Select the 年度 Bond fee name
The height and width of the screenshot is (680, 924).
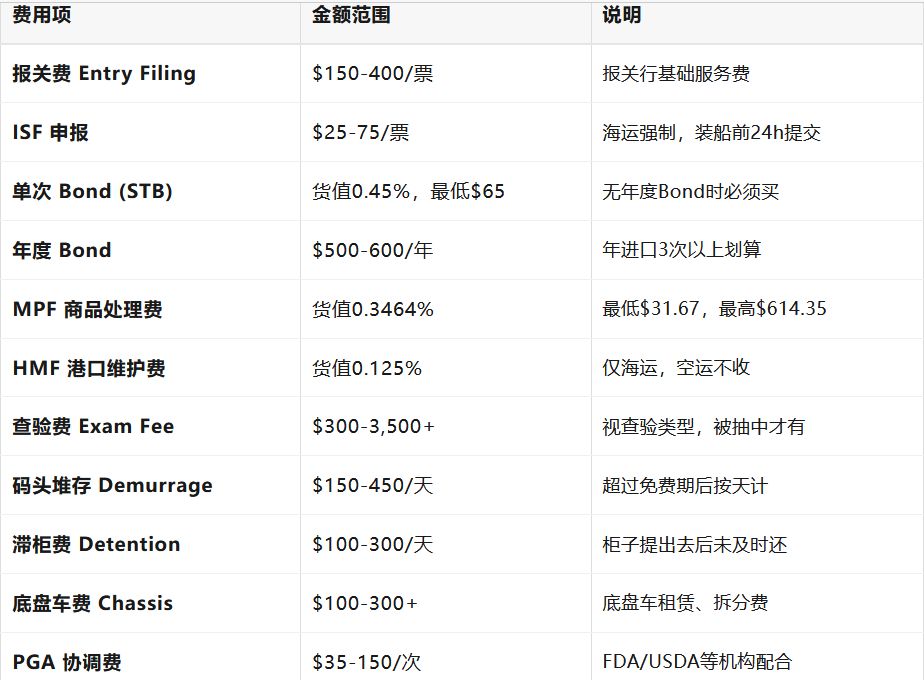click(x=62, y=251)
